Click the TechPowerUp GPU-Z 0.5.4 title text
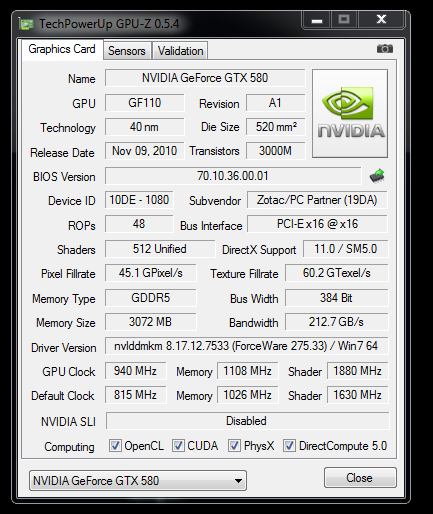The height and width of the screenshot is (514, 433). click(x=109, y=24)
